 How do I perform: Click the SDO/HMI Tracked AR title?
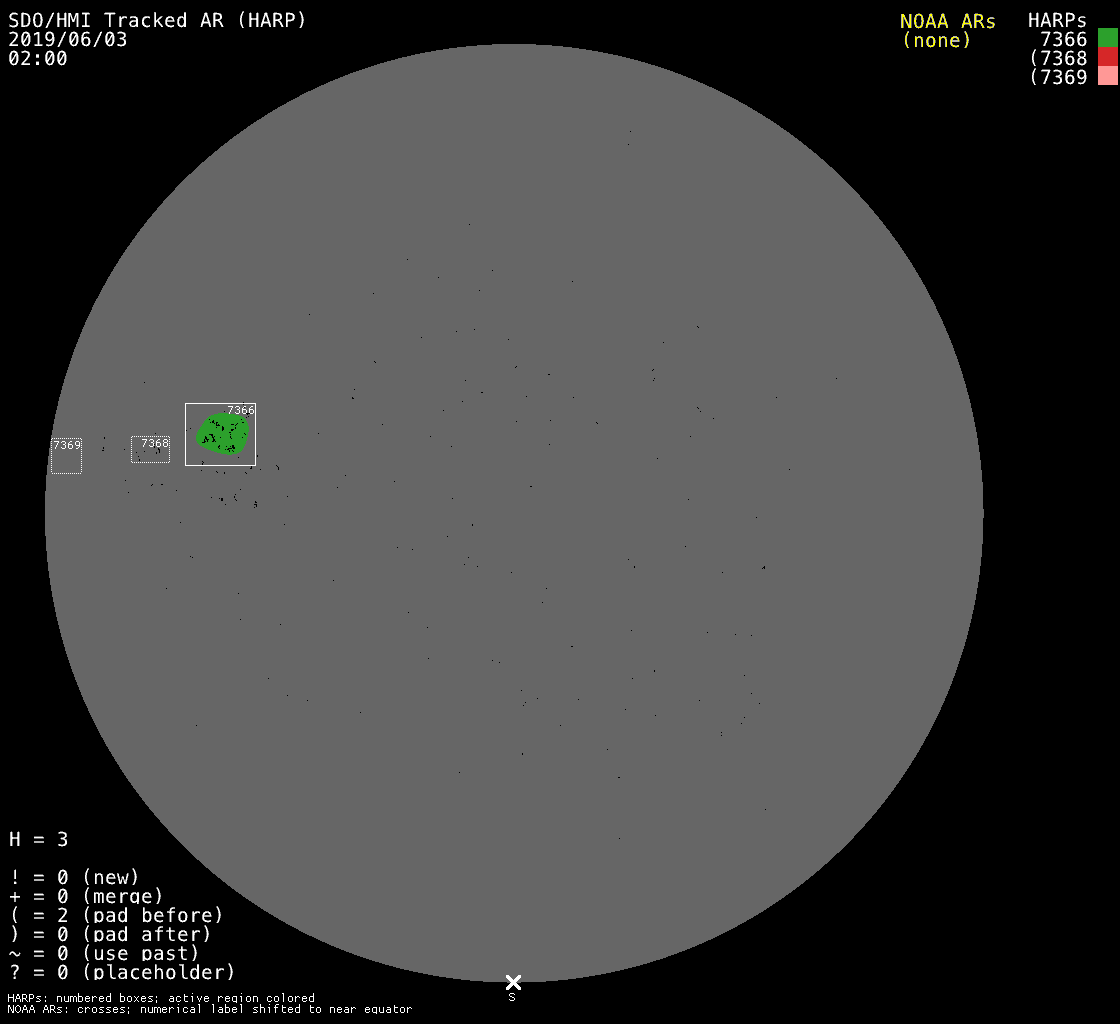point(157,21)
